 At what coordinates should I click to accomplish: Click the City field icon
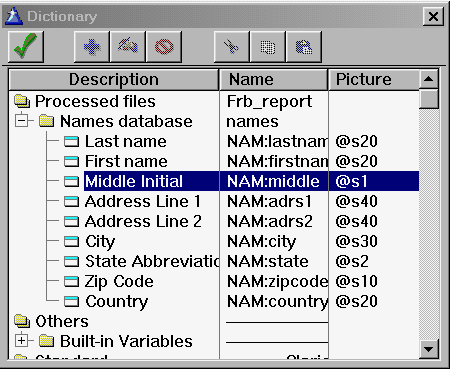tap(71, 242)
